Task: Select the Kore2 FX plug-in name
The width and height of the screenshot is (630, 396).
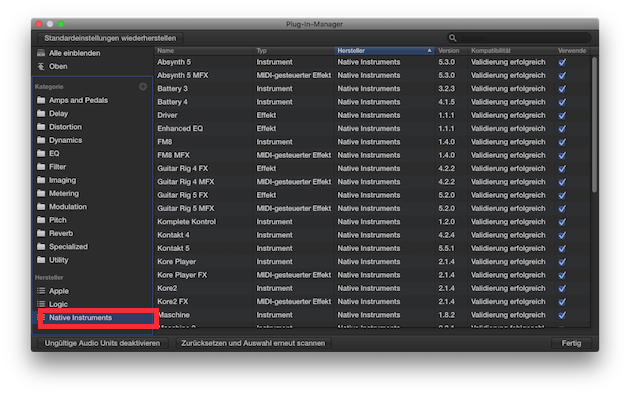Action: point(172,302)
